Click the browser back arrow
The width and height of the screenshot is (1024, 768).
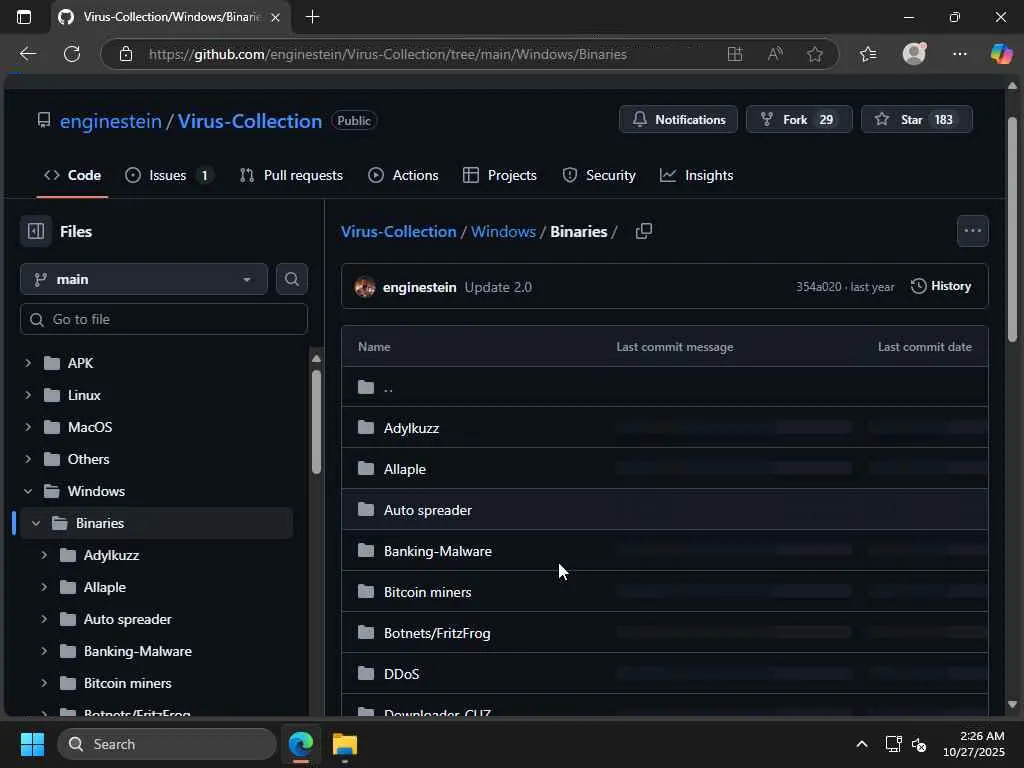[27, 54]
